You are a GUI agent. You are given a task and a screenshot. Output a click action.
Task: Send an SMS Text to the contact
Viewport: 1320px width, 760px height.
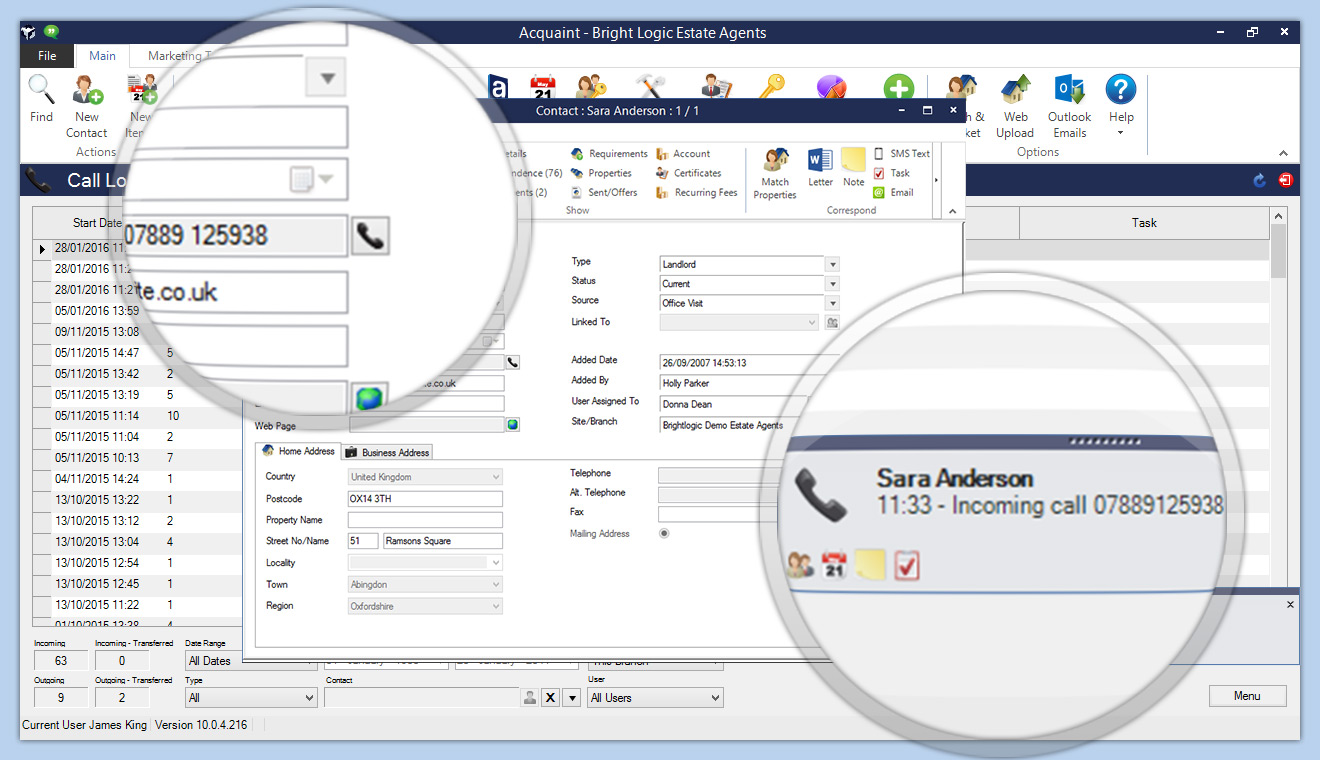pos(902,154)
